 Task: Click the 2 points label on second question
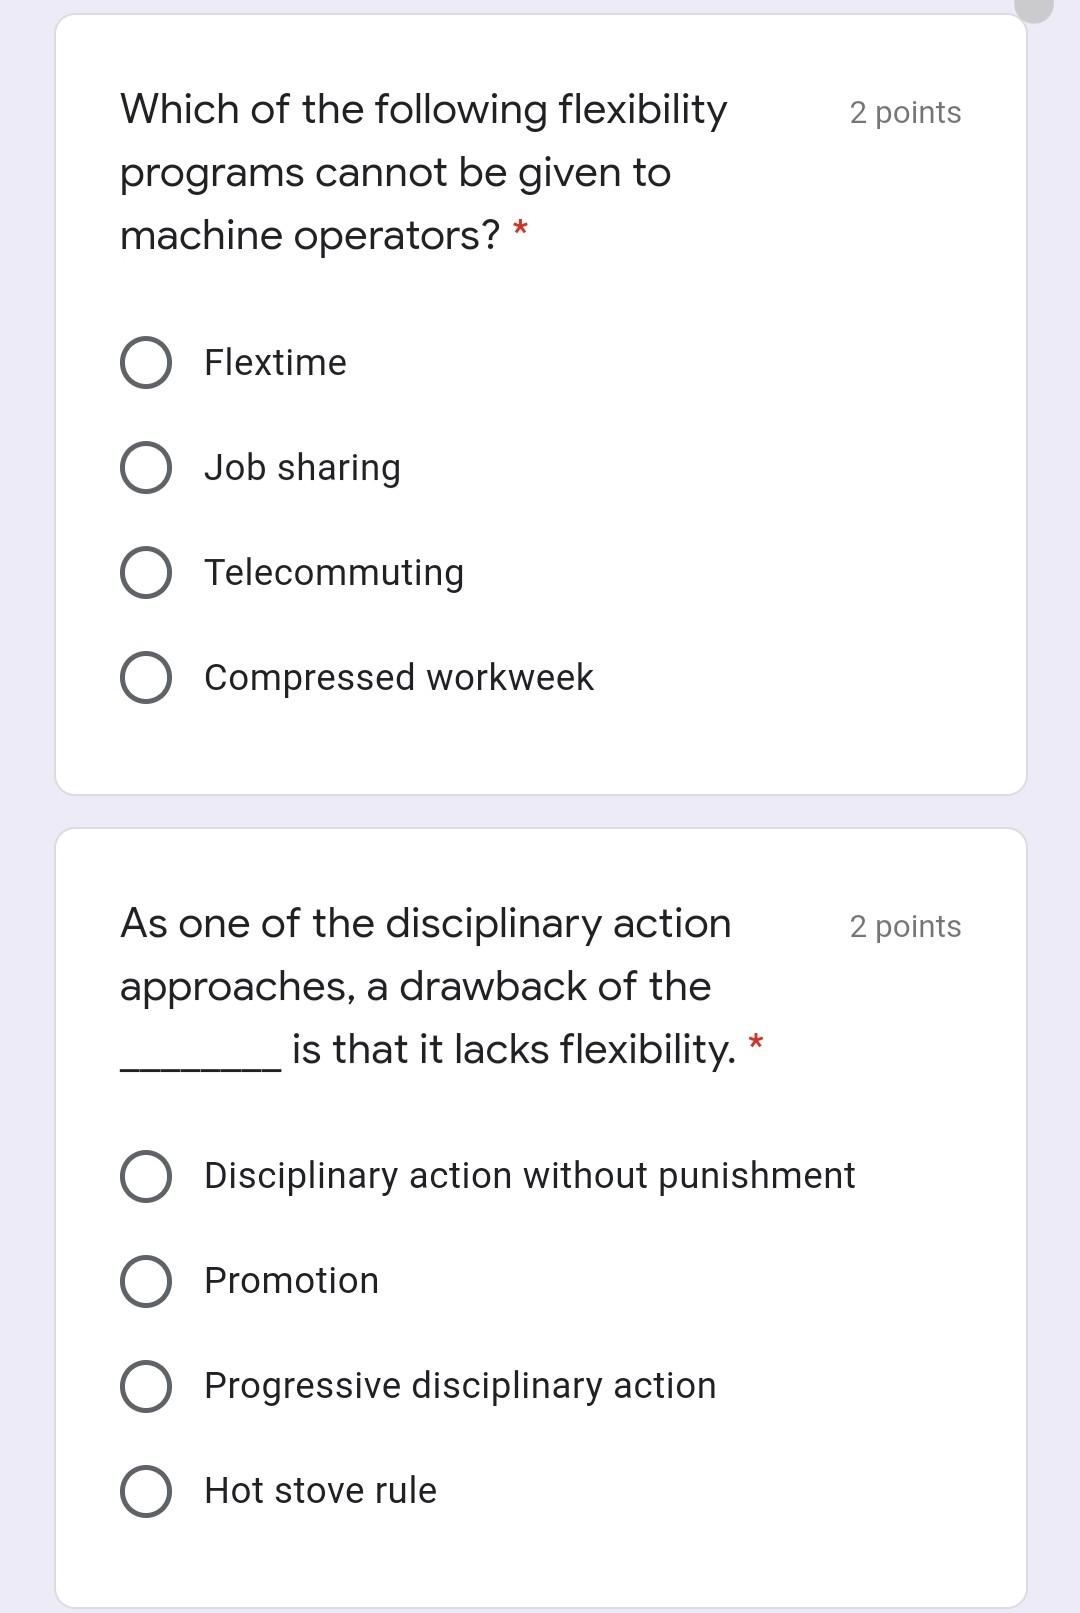pos(904,927)
